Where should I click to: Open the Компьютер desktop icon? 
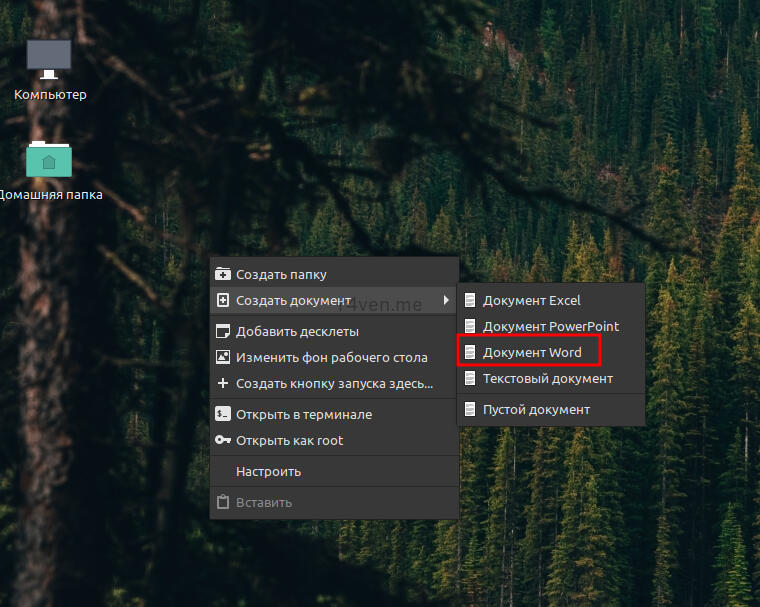tap(49, 59)
